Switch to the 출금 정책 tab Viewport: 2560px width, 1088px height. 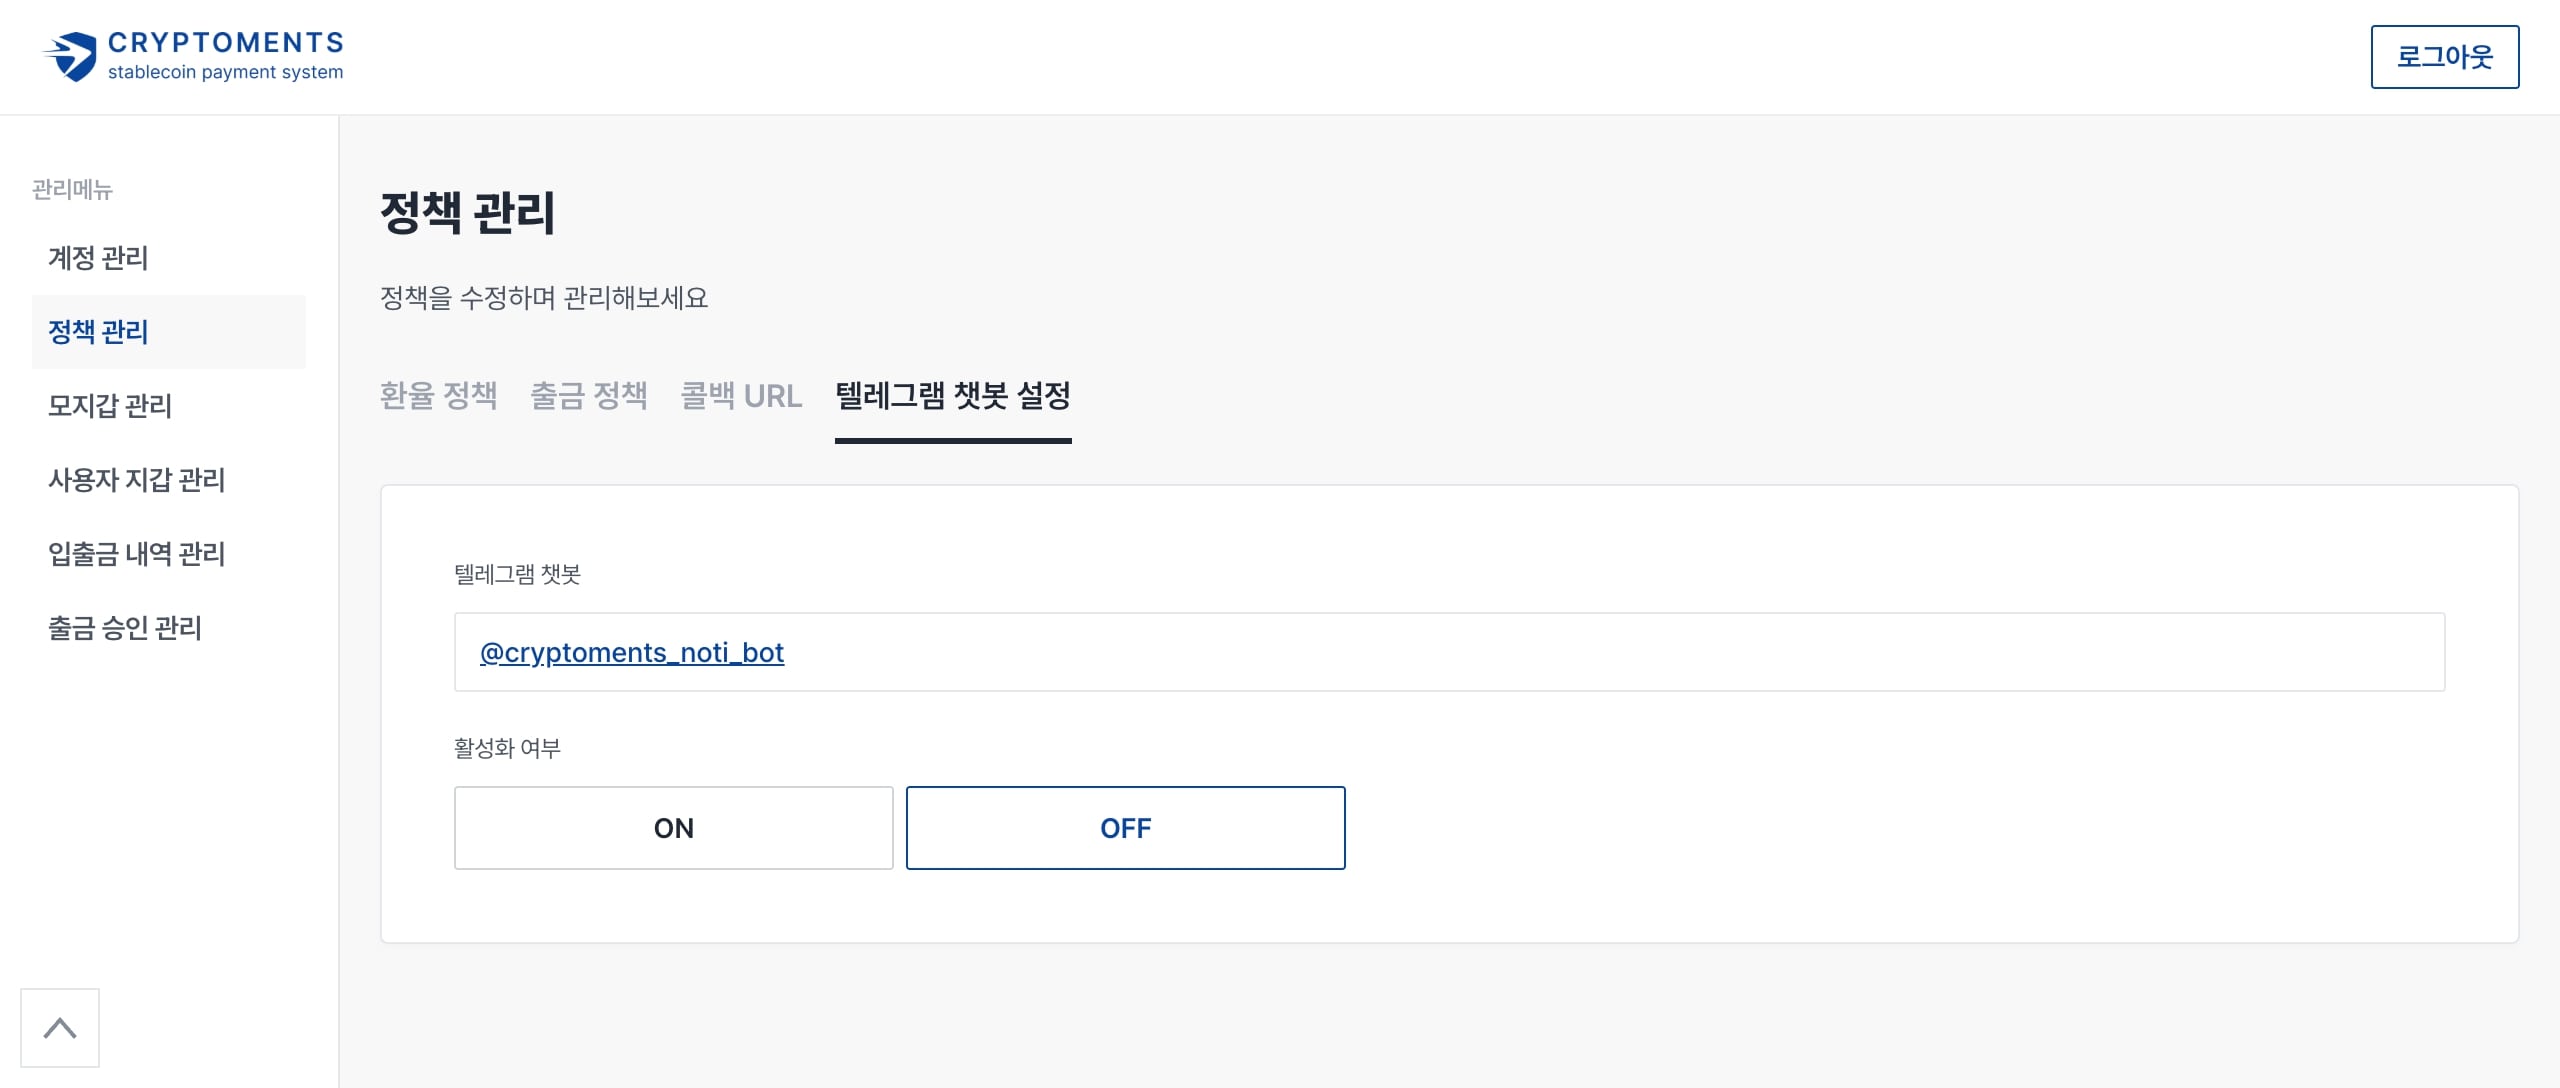(589, 396)
